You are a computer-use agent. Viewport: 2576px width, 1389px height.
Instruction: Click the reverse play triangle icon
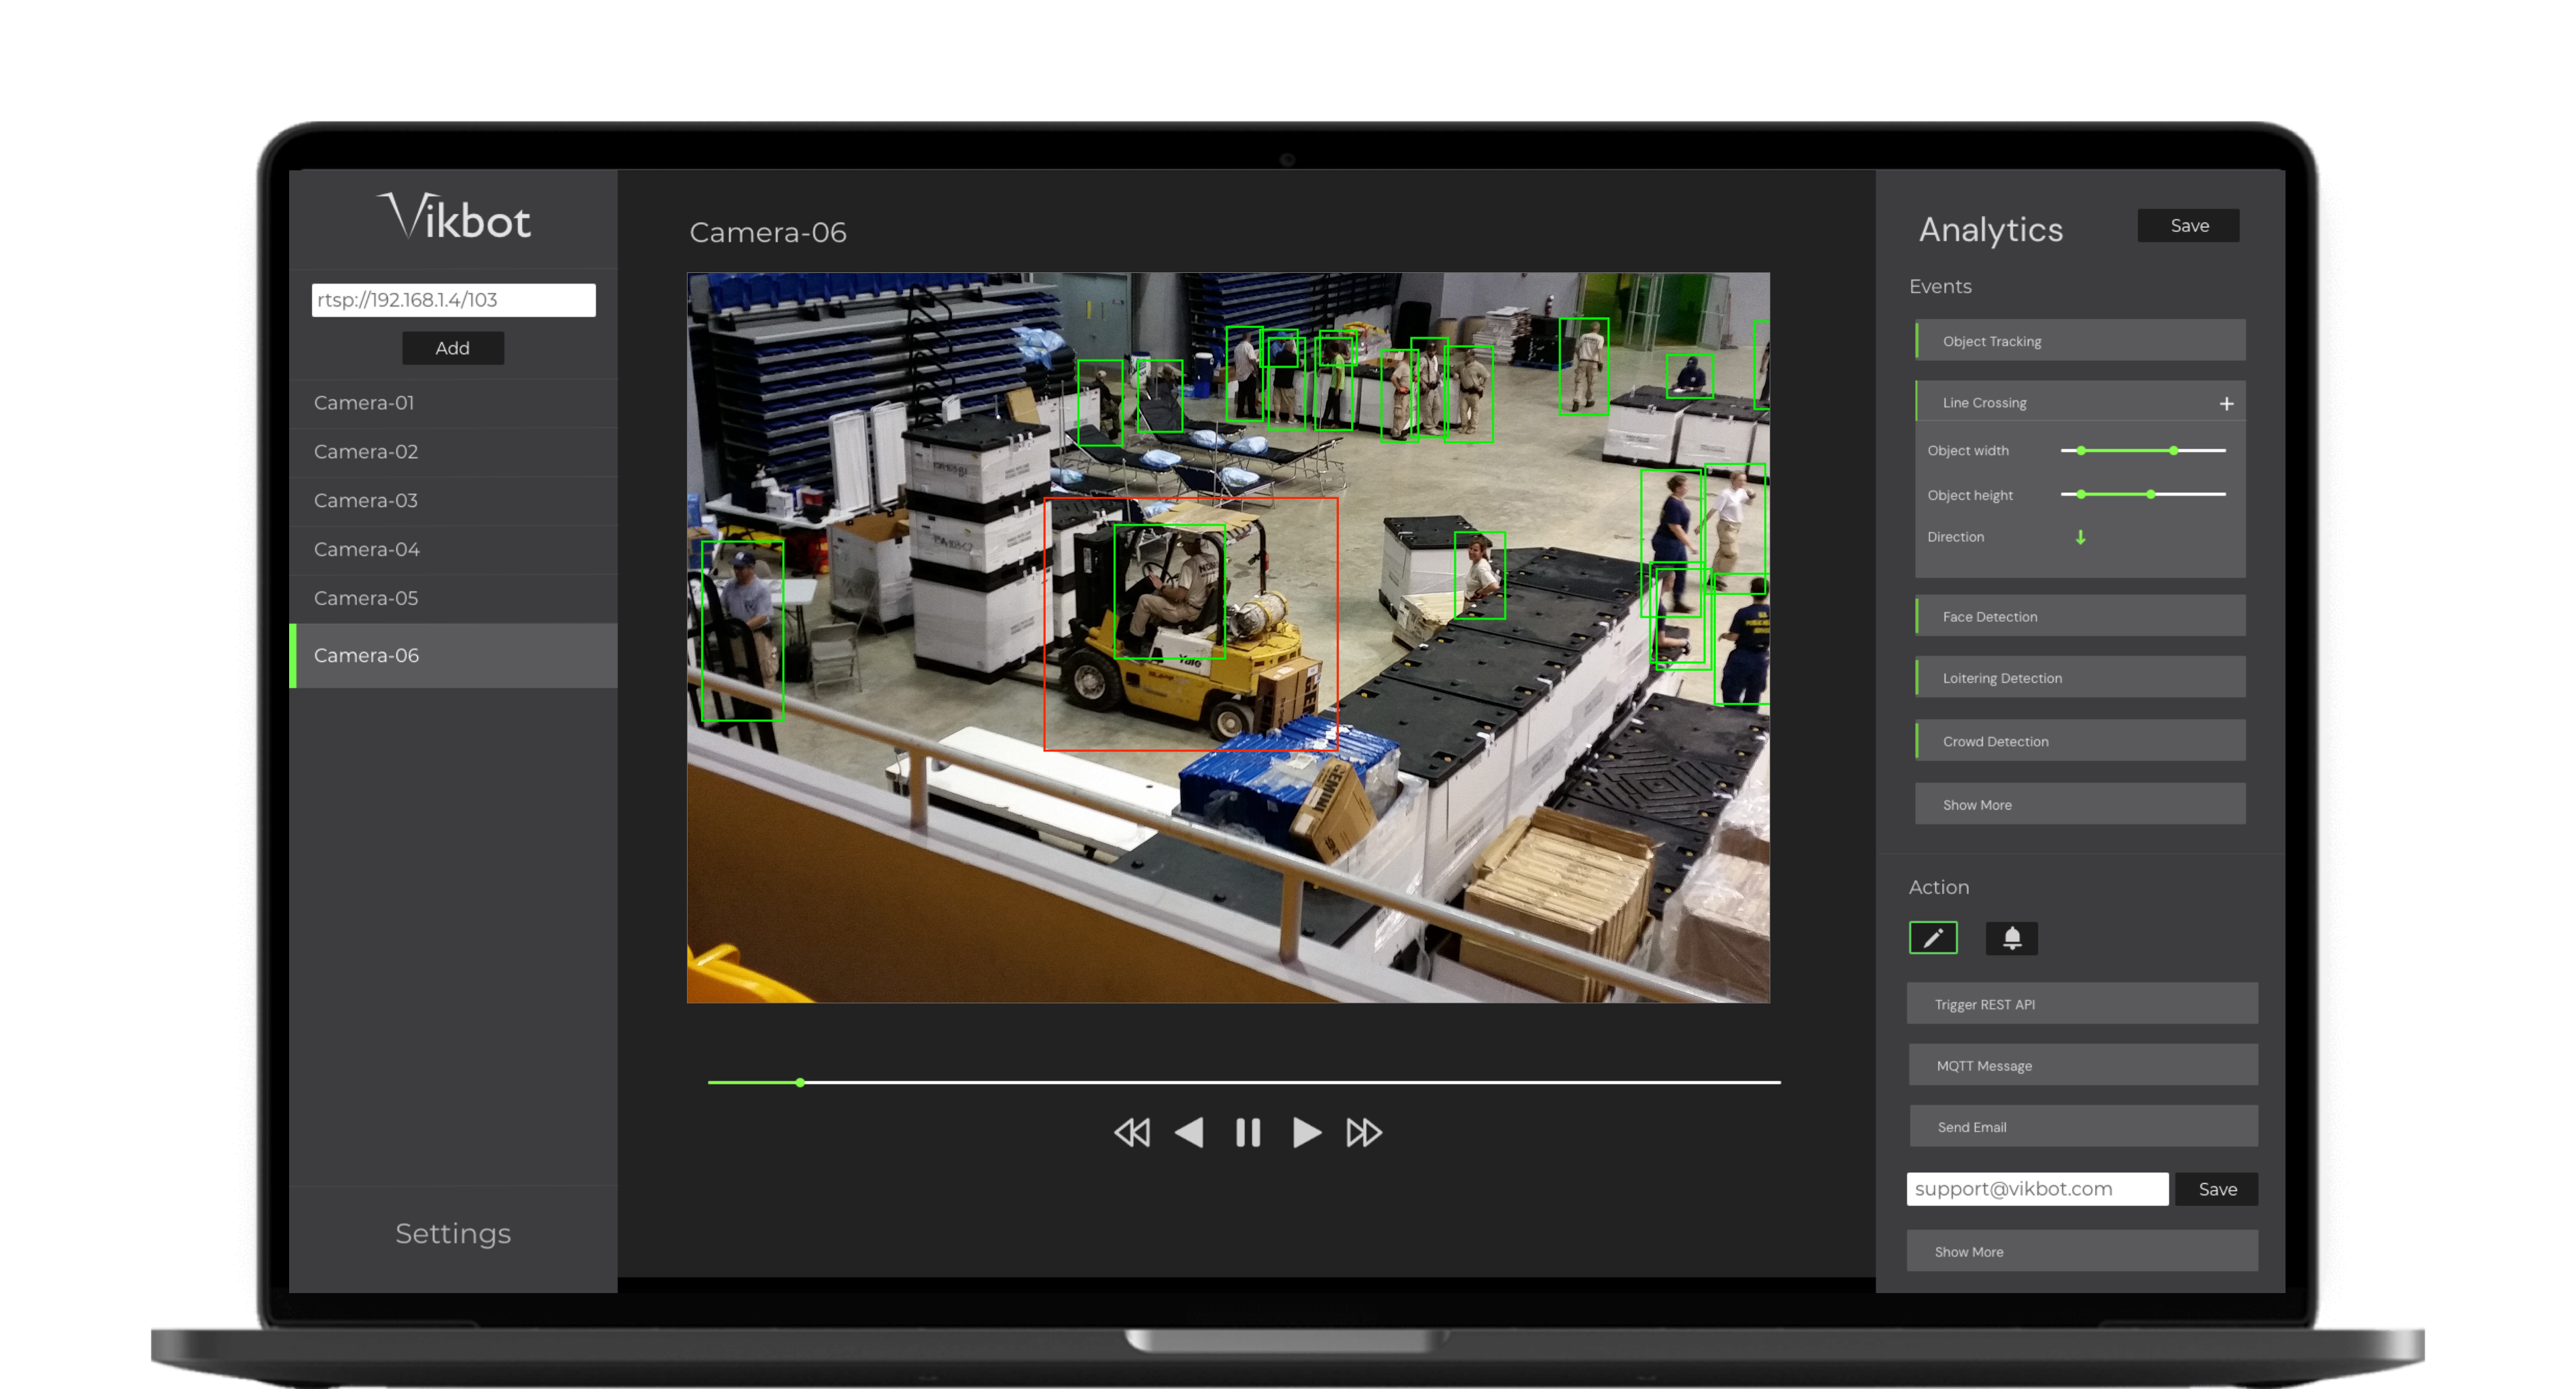(1189, 1132)
